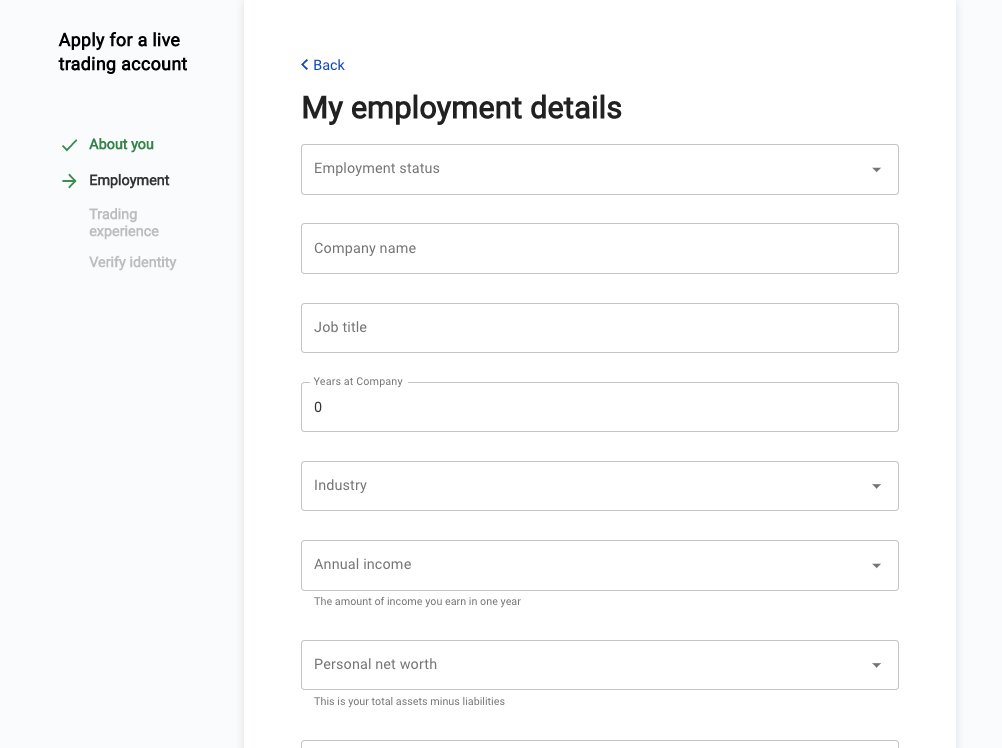Click the Back chevron icon

(305, 65)
